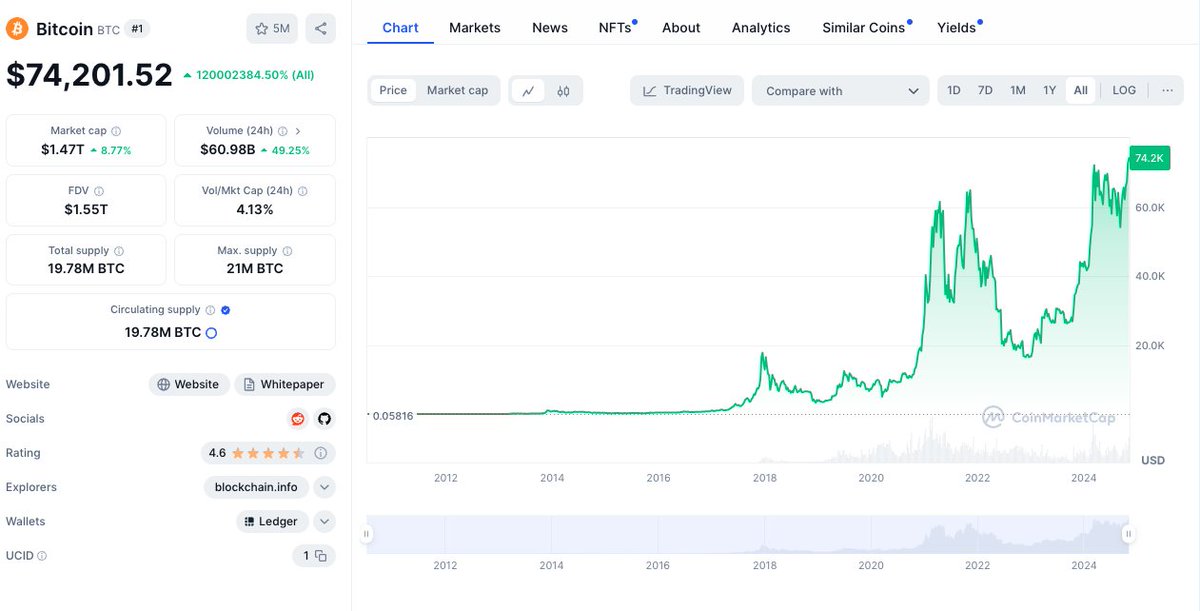This screenshot has width=1200, height=611.
Task: Click the verified badge beside Circulating supply
Action: point(226,310)
